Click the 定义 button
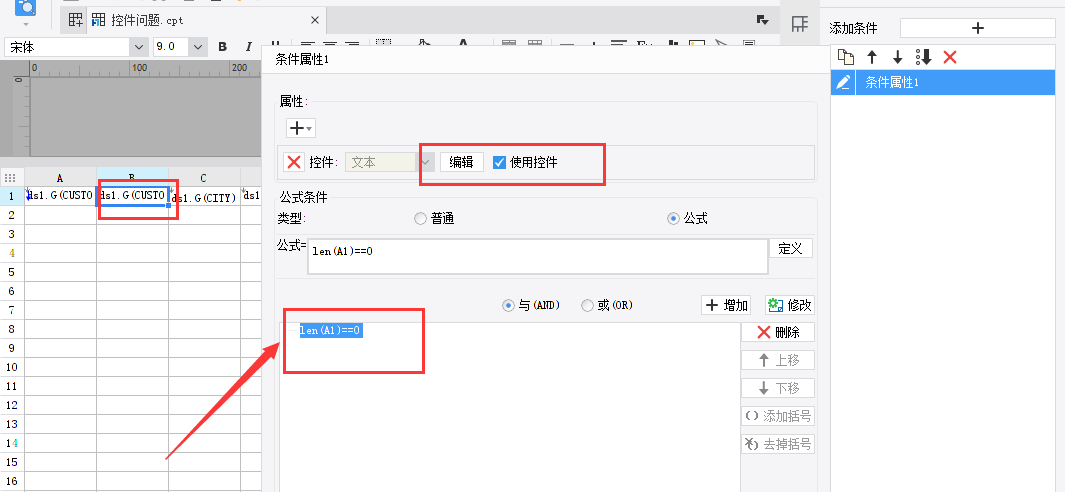The image size is (1065, 492). click(791, 249)
